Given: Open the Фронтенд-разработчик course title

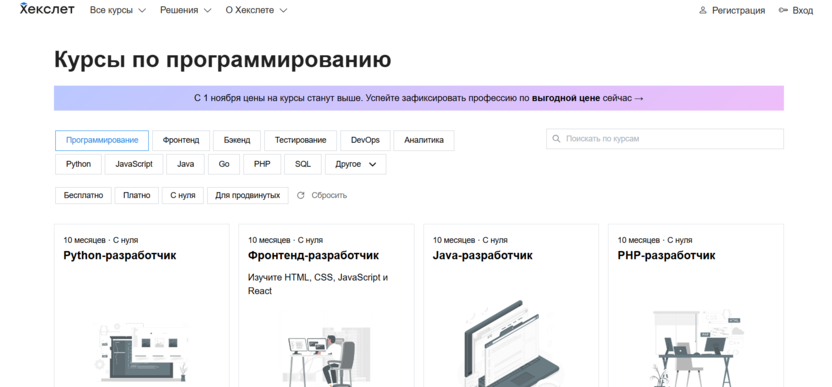Looking at the screenshot, I should click(314, 255).
